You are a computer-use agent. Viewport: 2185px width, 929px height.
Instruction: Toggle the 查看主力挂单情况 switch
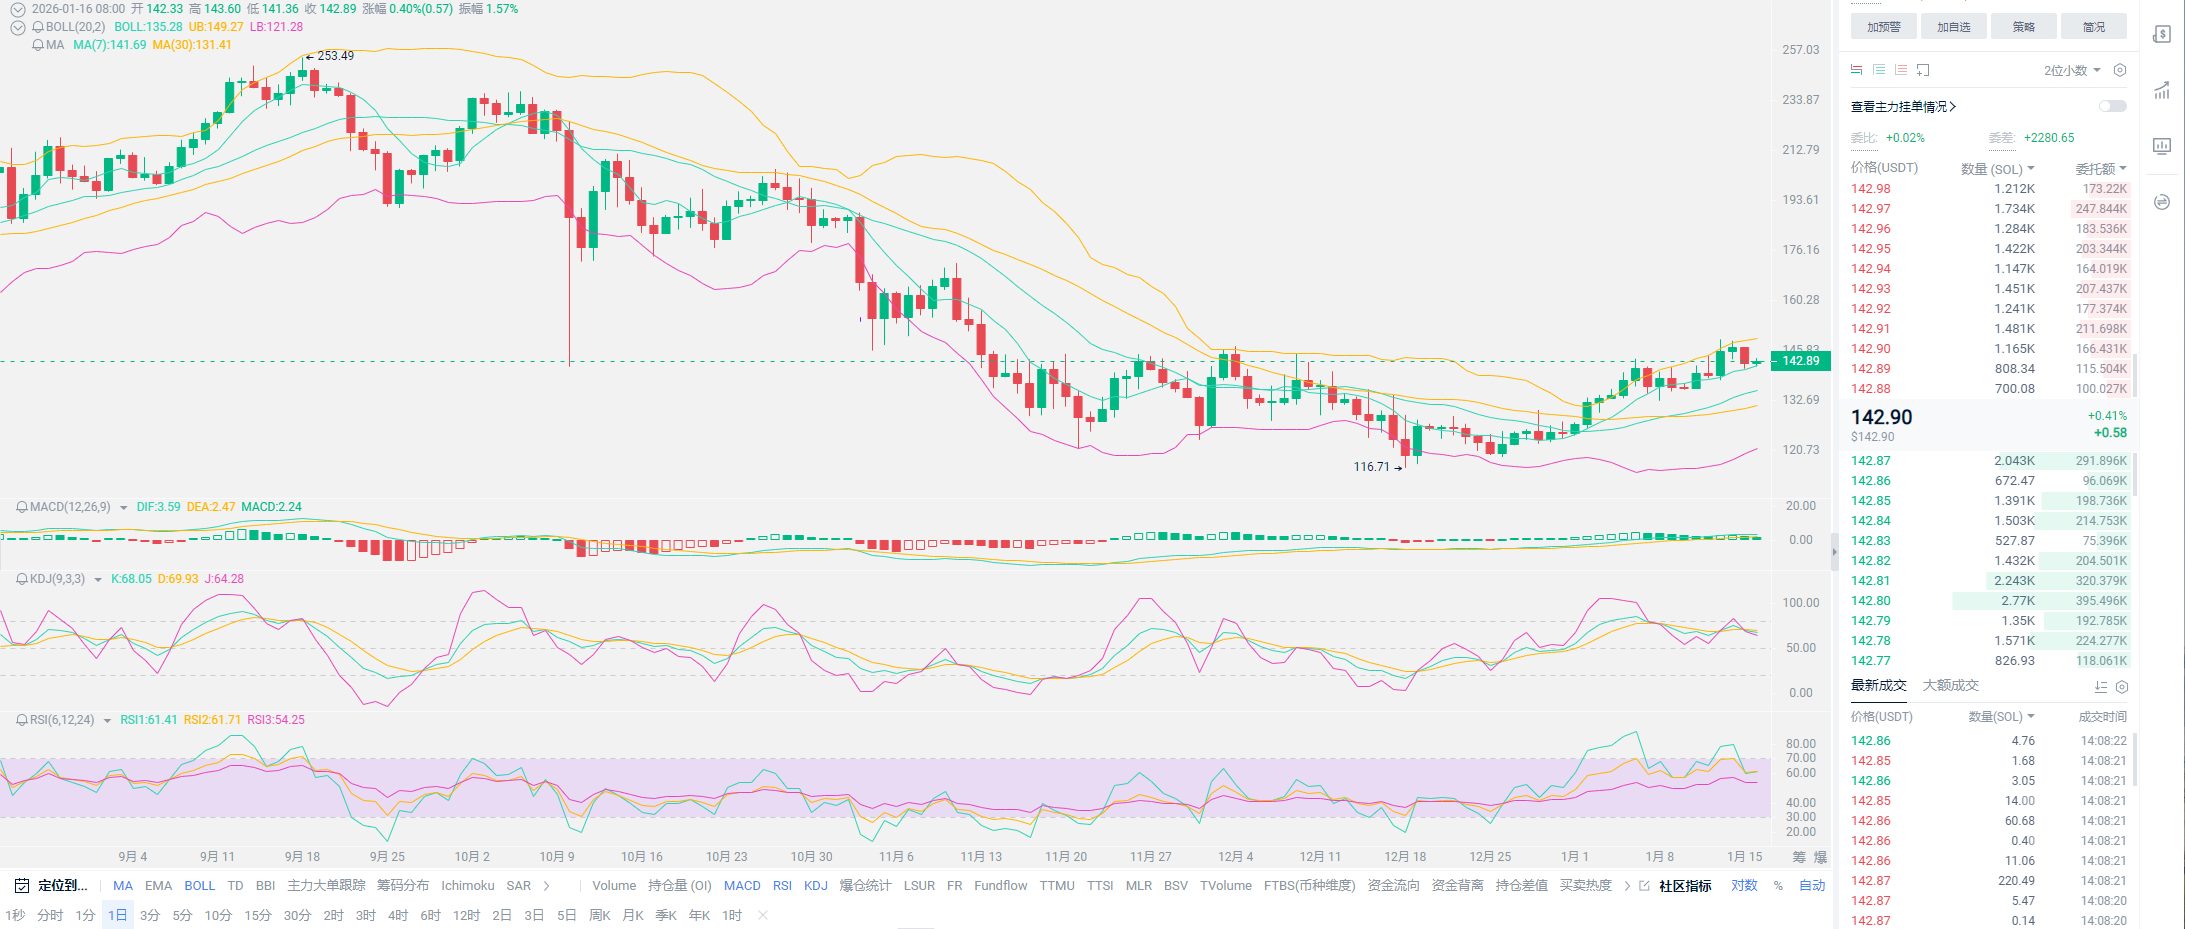pyautogui.click(x=2112, y=106)
